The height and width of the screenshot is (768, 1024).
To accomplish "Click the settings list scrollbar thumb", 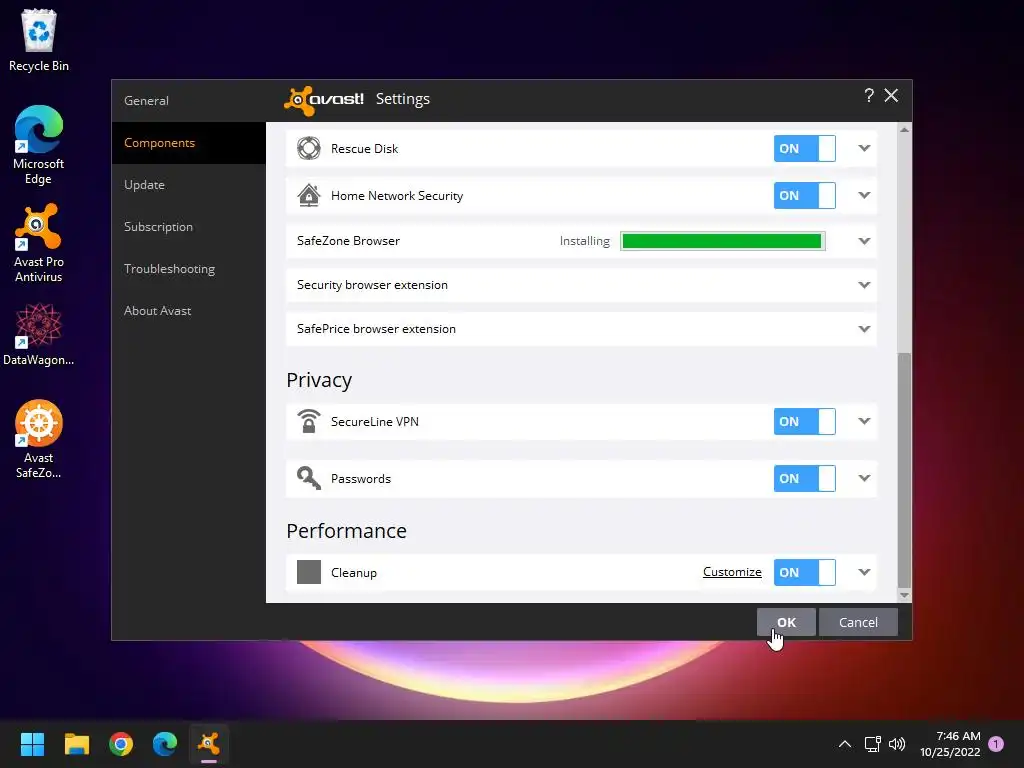I will 904,470.
